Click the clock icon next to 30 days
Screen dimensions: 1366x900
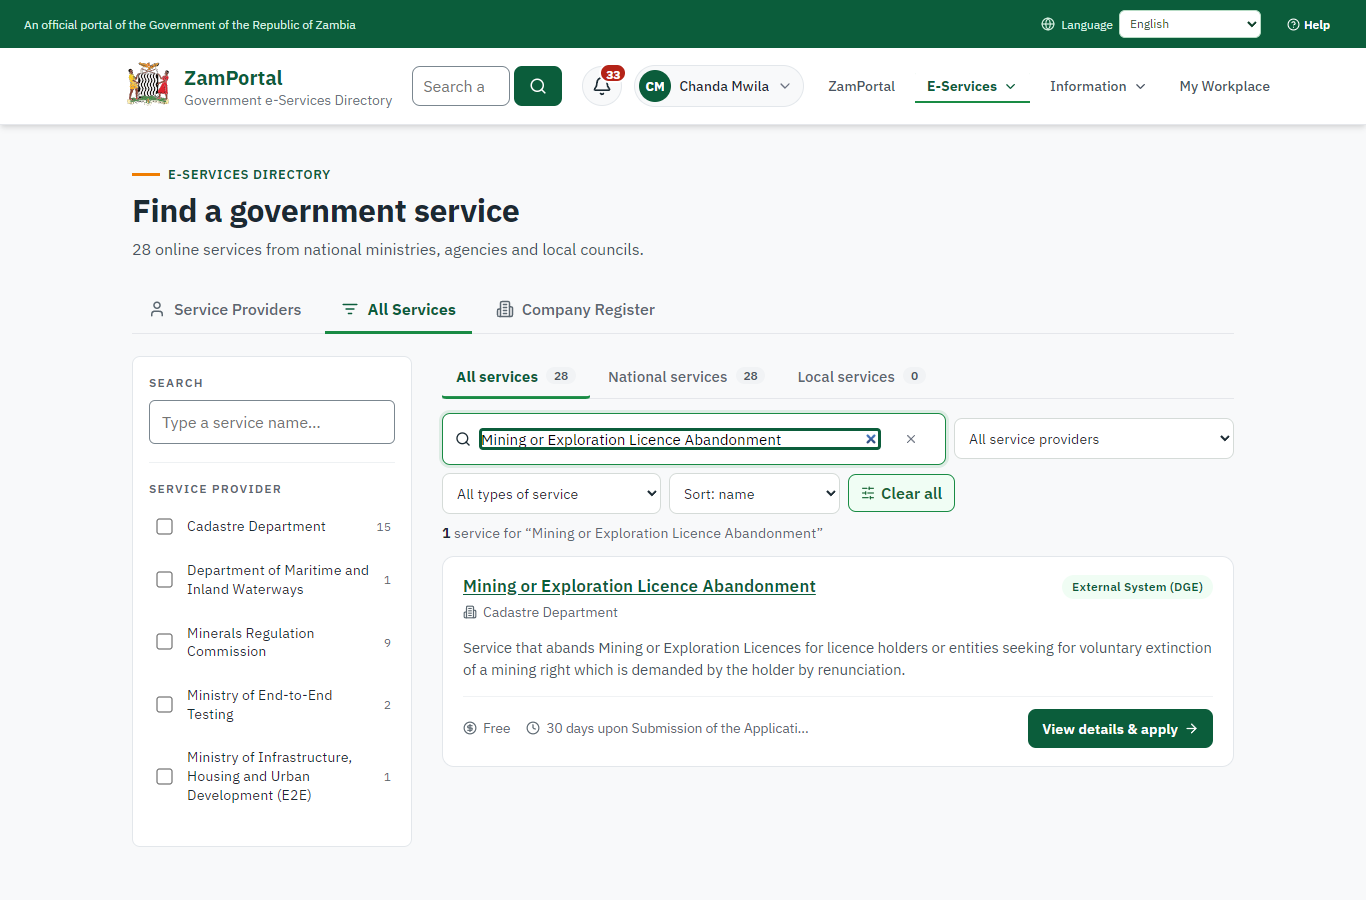tap(533, 728)
